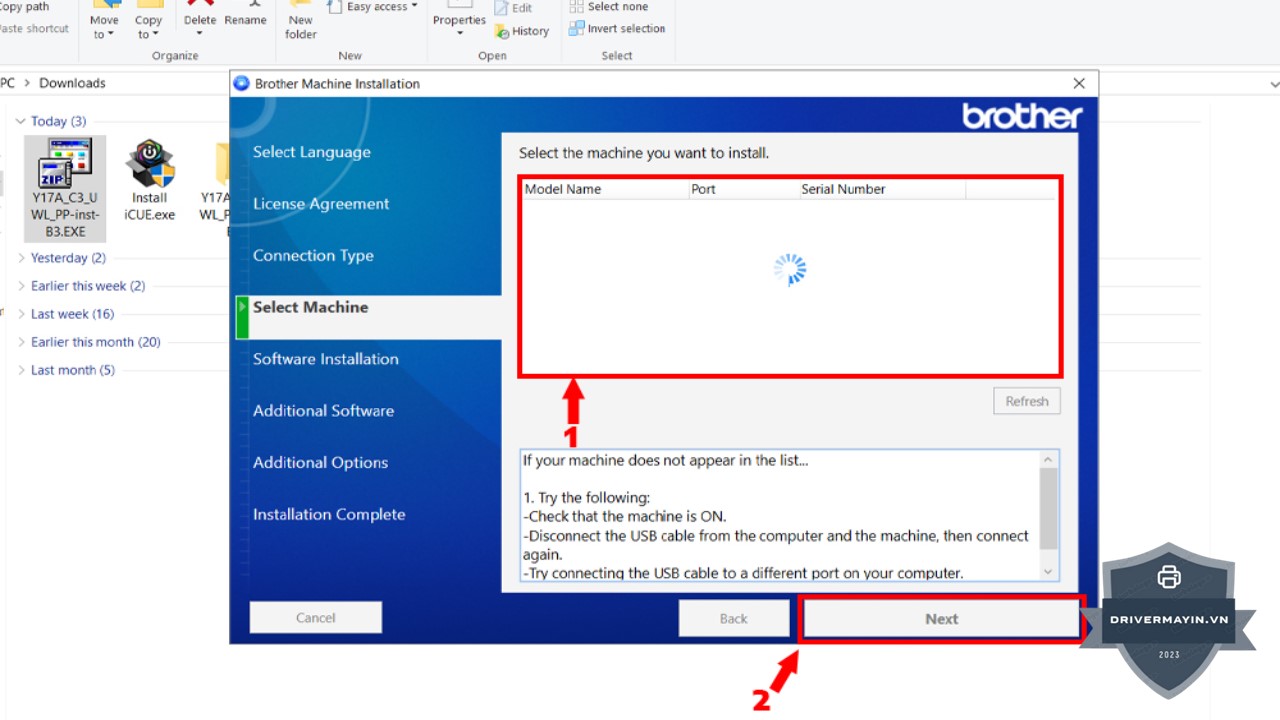The width and height of the screenshot is (1280, 720).
Task: Click the Cancel button in installer
Action: coord(316,618)
